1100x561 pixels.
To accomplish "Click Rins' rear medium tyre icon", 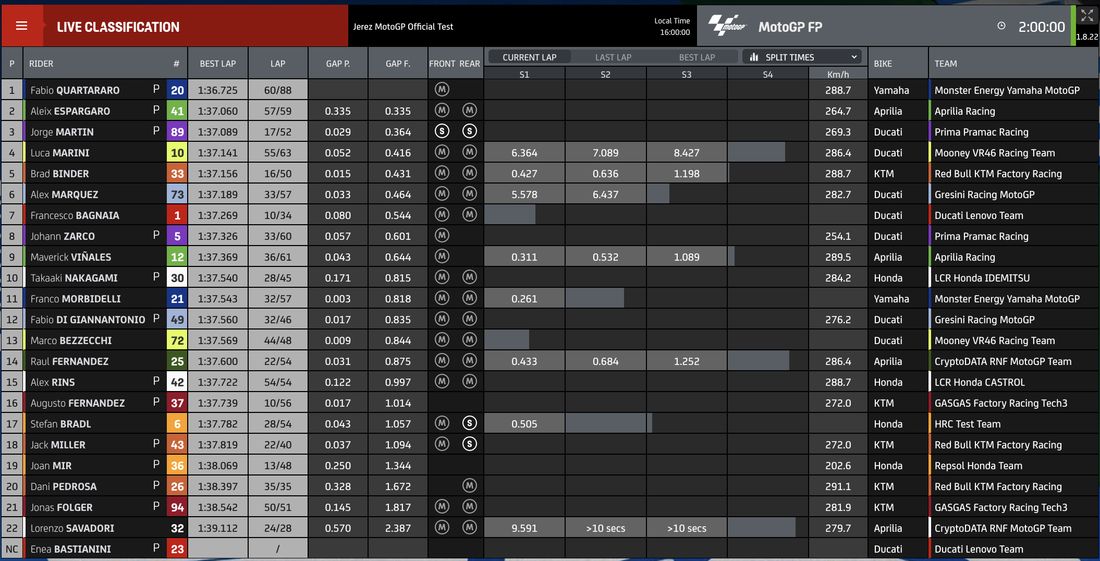I will 469,381.
